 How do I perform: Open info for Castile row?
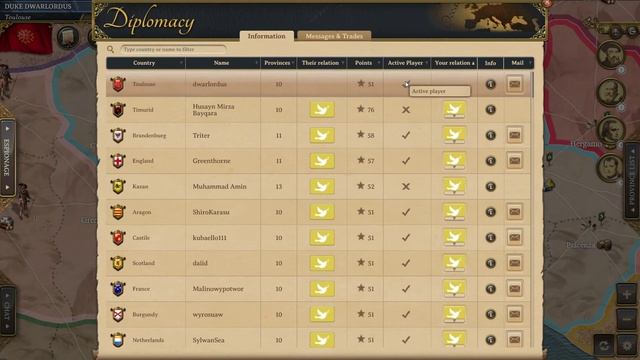(x=491, y=238)
